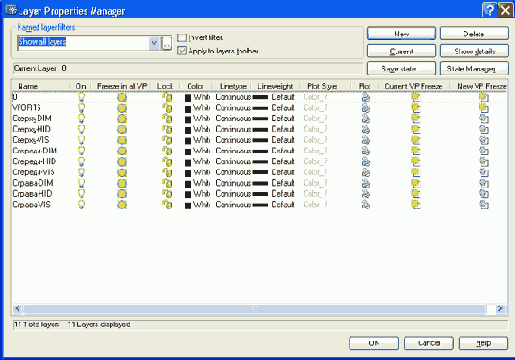Open filter dialog with the ellipsis button
515x360 pixels.
pos(167,43)
